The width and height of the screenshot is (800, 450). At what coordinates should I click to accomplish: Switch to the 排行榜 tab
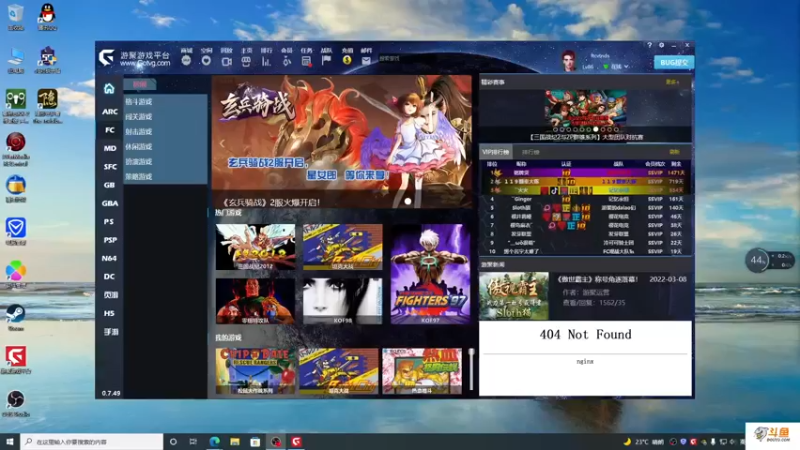pos(531,152)
